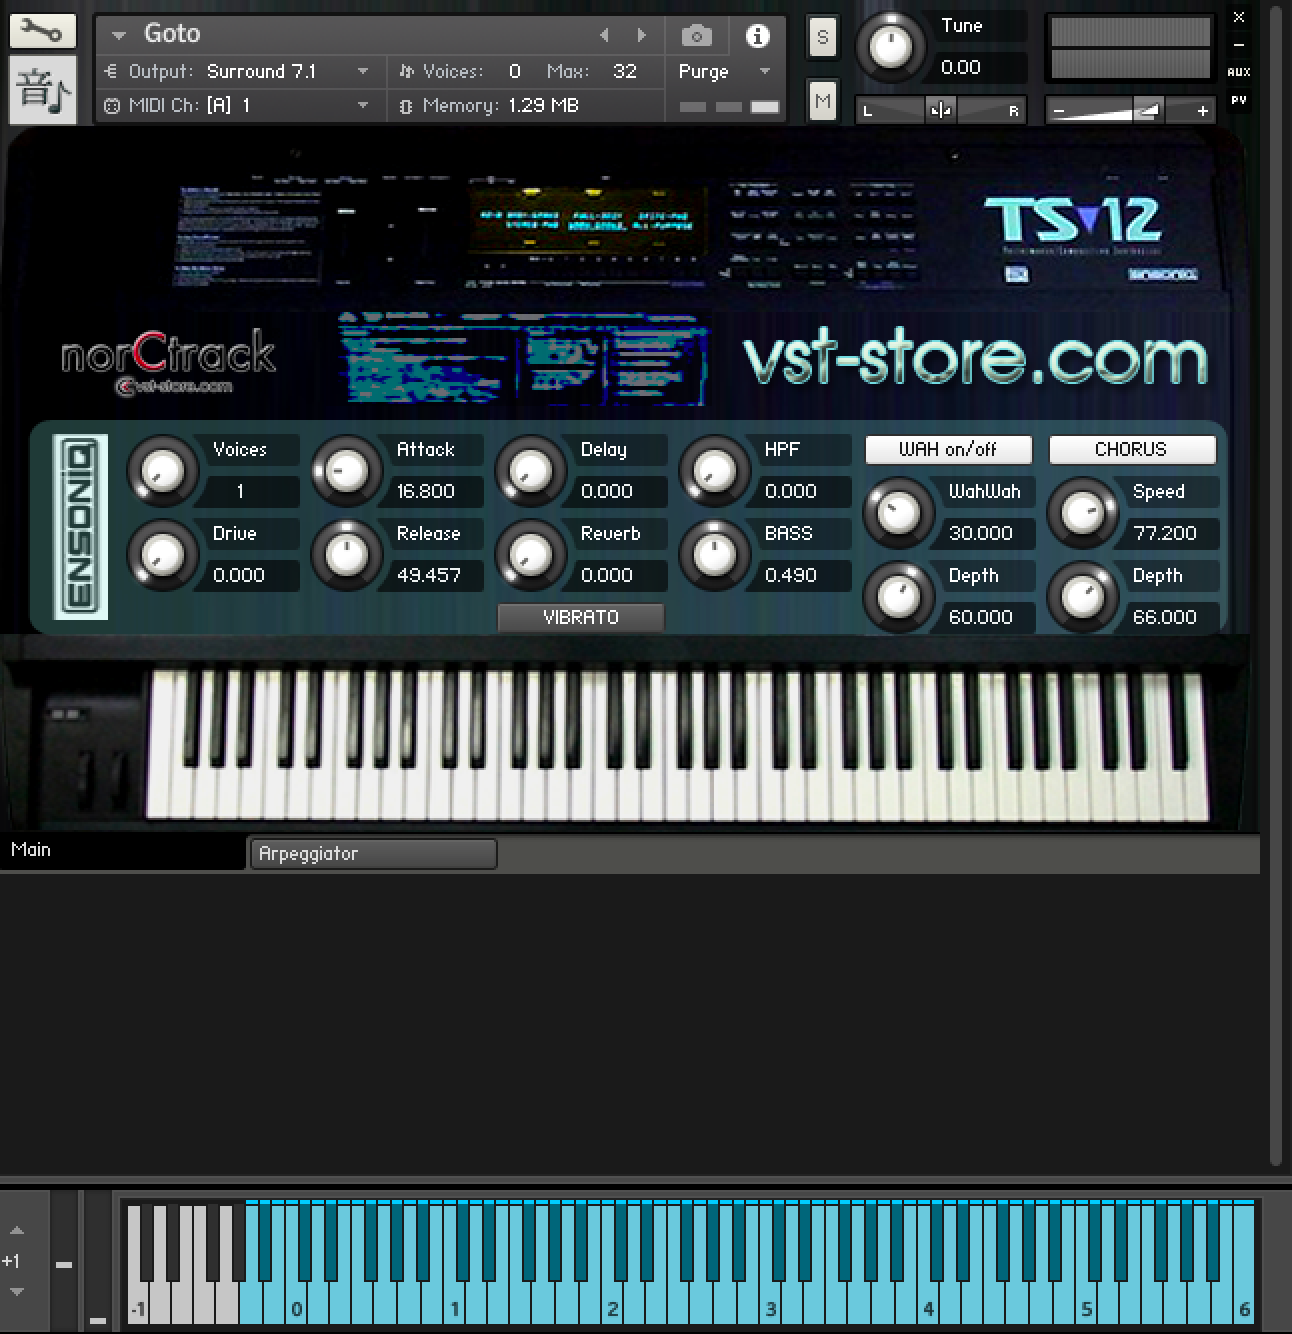The width and height of the screenshot is (1292, 1334).
Task: Click the Attack value 16.800
Action: (x=426, y=491)
